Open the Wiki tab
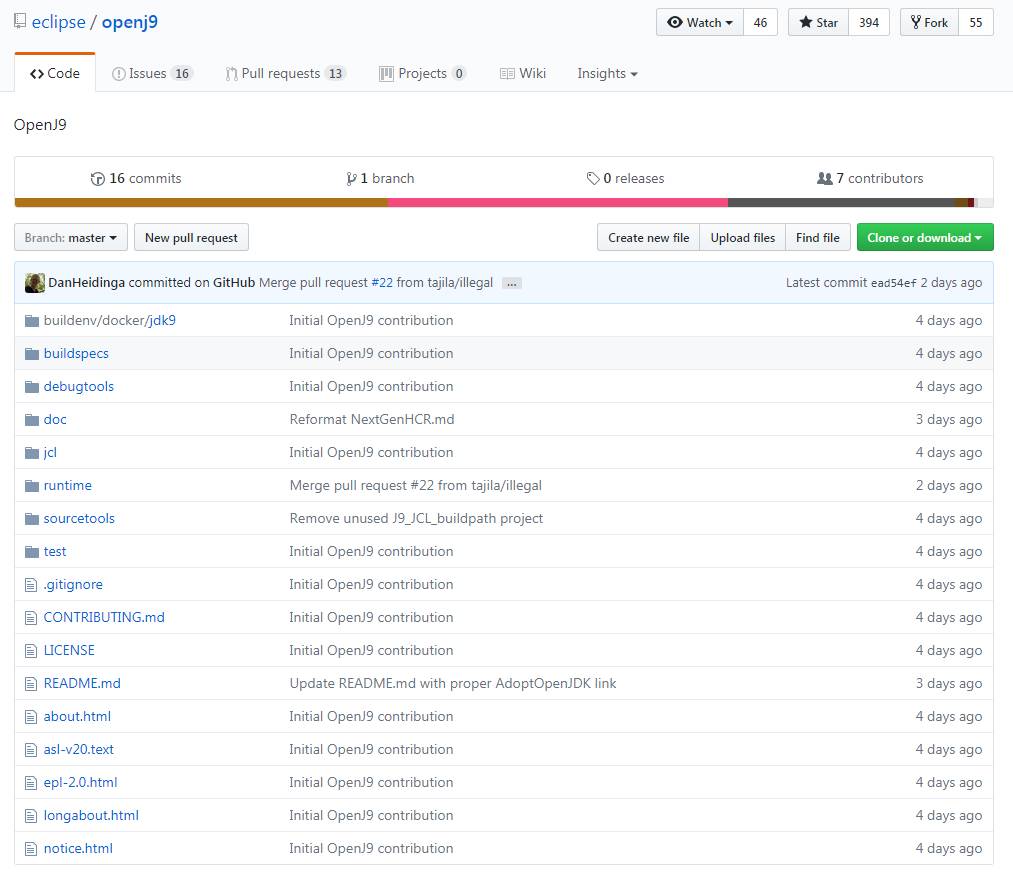This screenshot has height=873, width=1013. [x=523, y=74]
